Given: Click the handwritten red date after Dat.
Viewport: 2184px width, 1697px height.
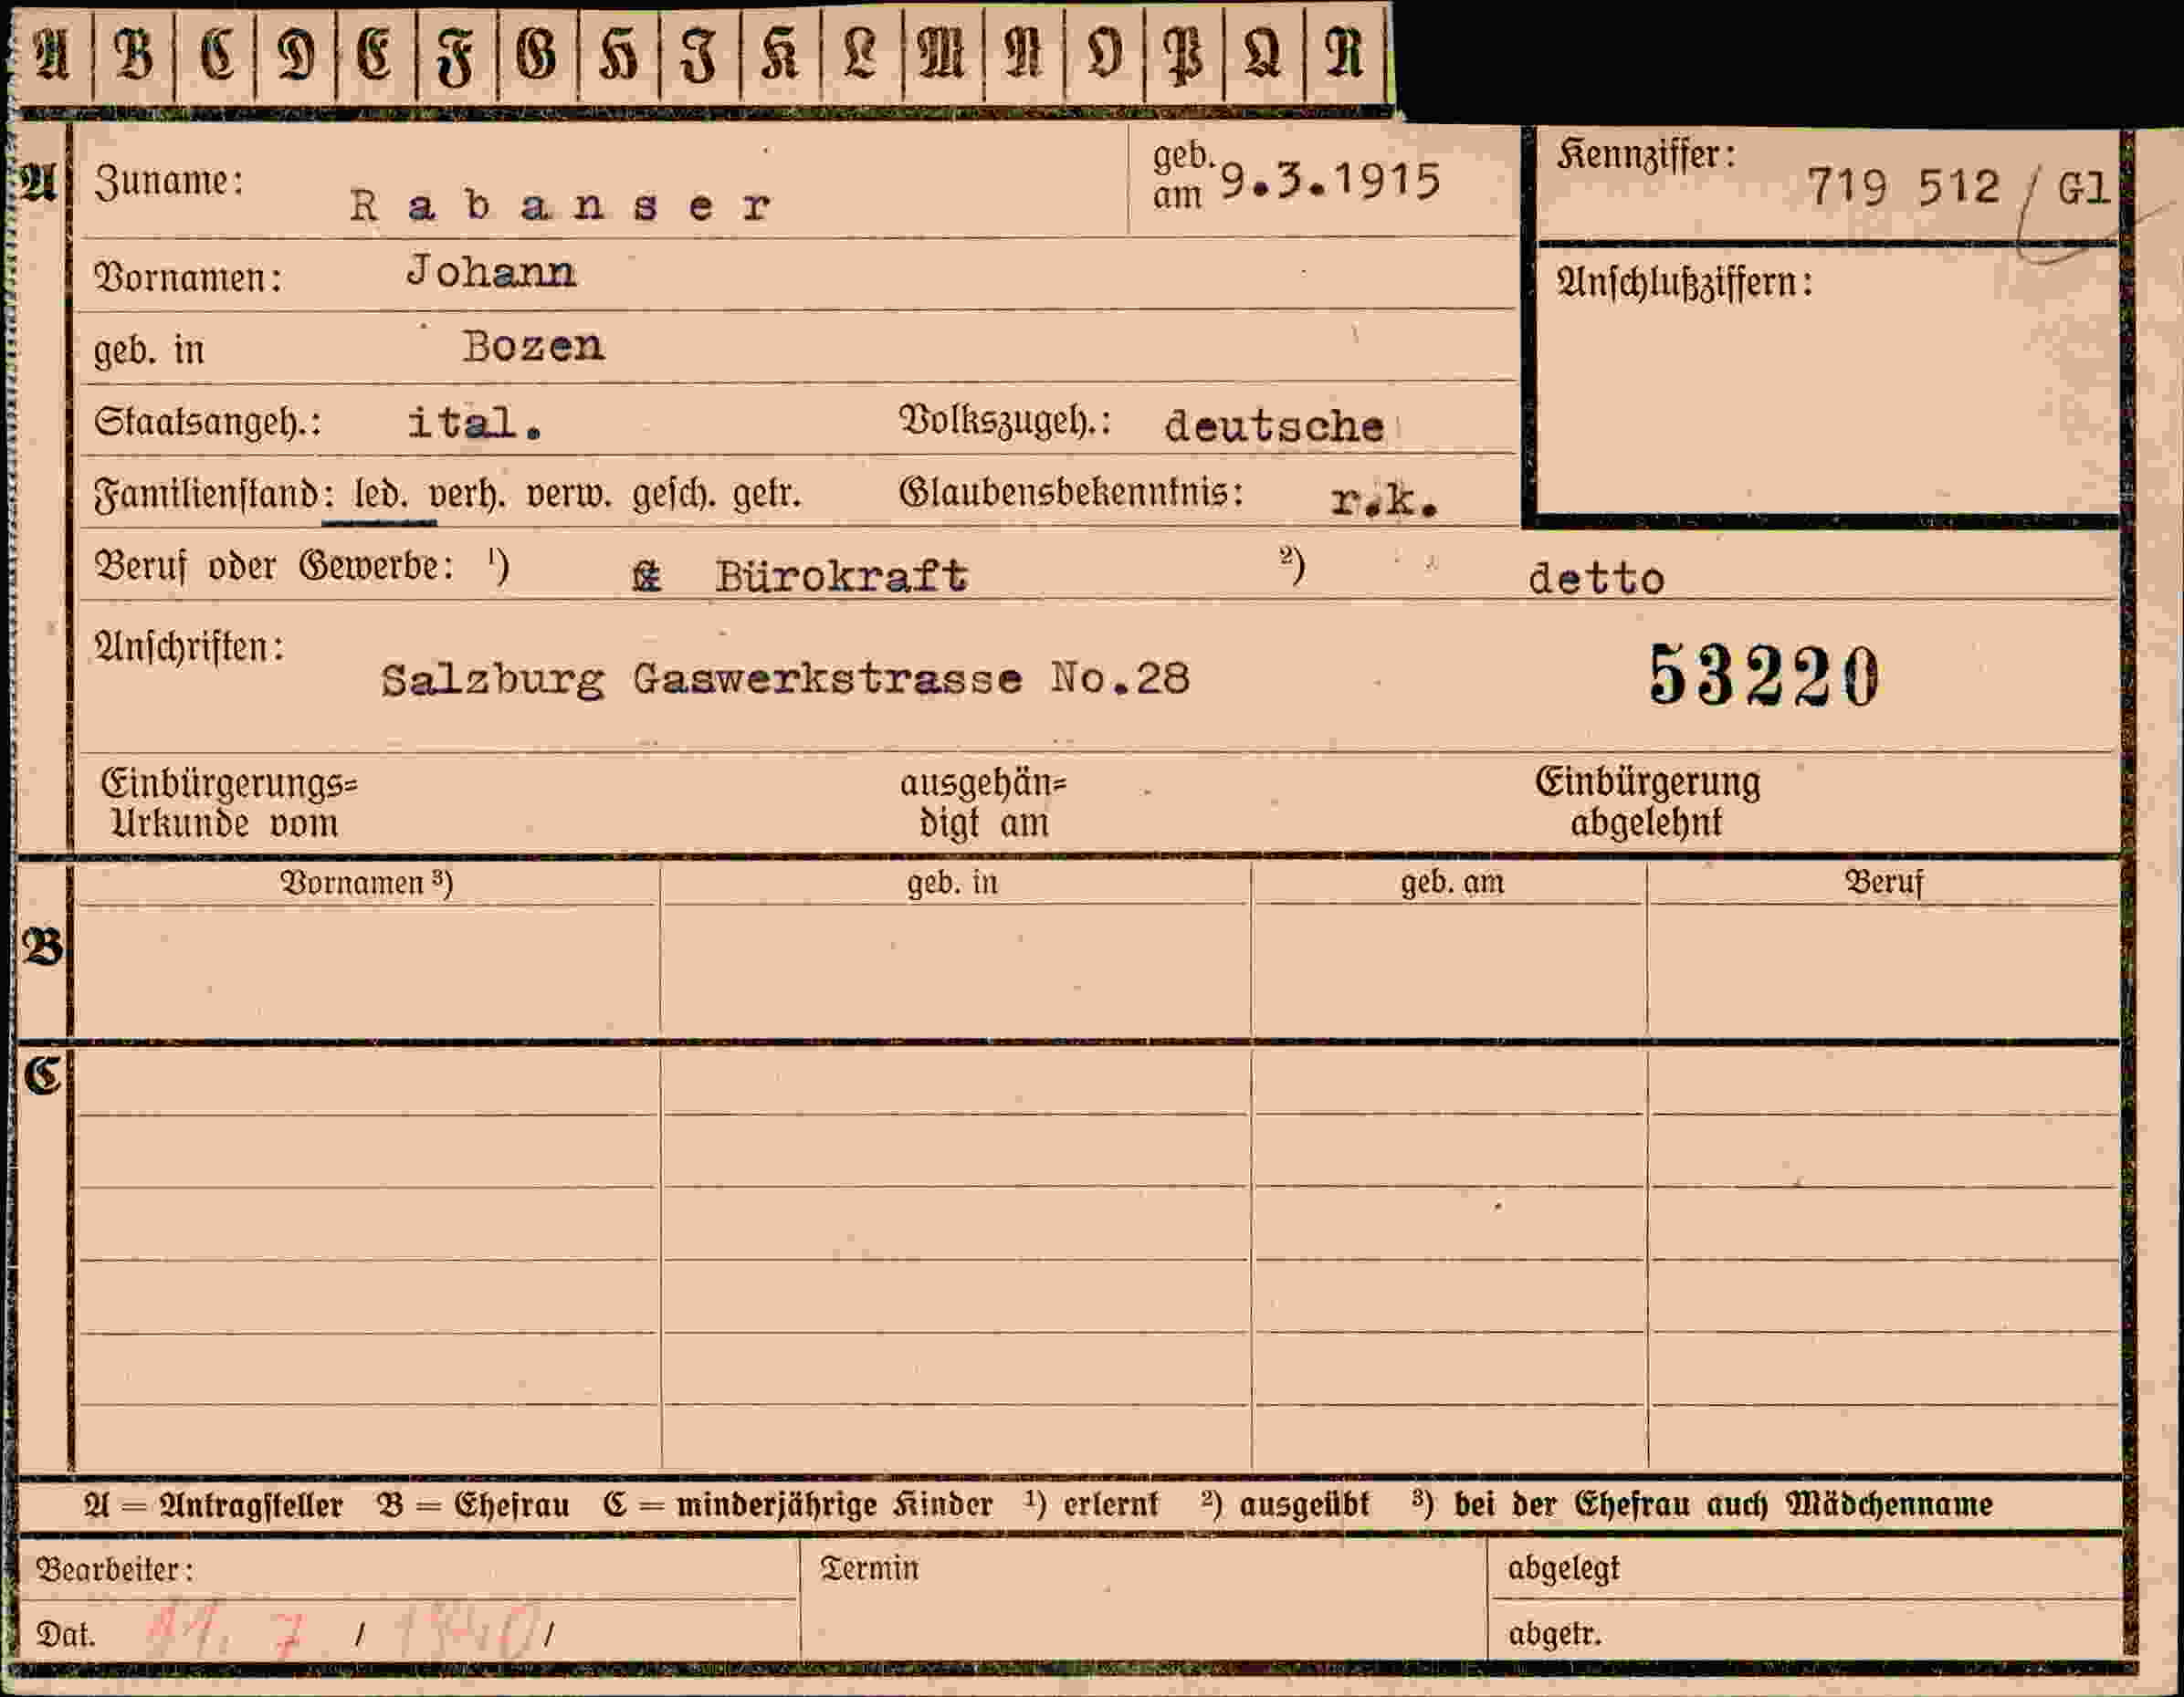Looking at the screenshot, I should tap(343, 1632).
